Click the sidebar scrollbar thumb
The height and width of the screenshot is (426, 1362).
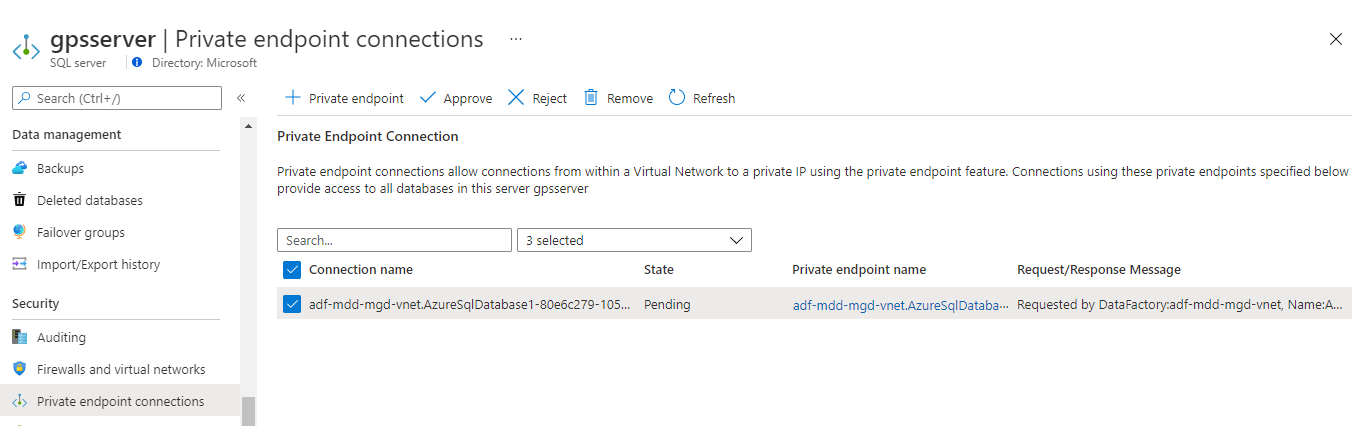click(x=249, y=411)
